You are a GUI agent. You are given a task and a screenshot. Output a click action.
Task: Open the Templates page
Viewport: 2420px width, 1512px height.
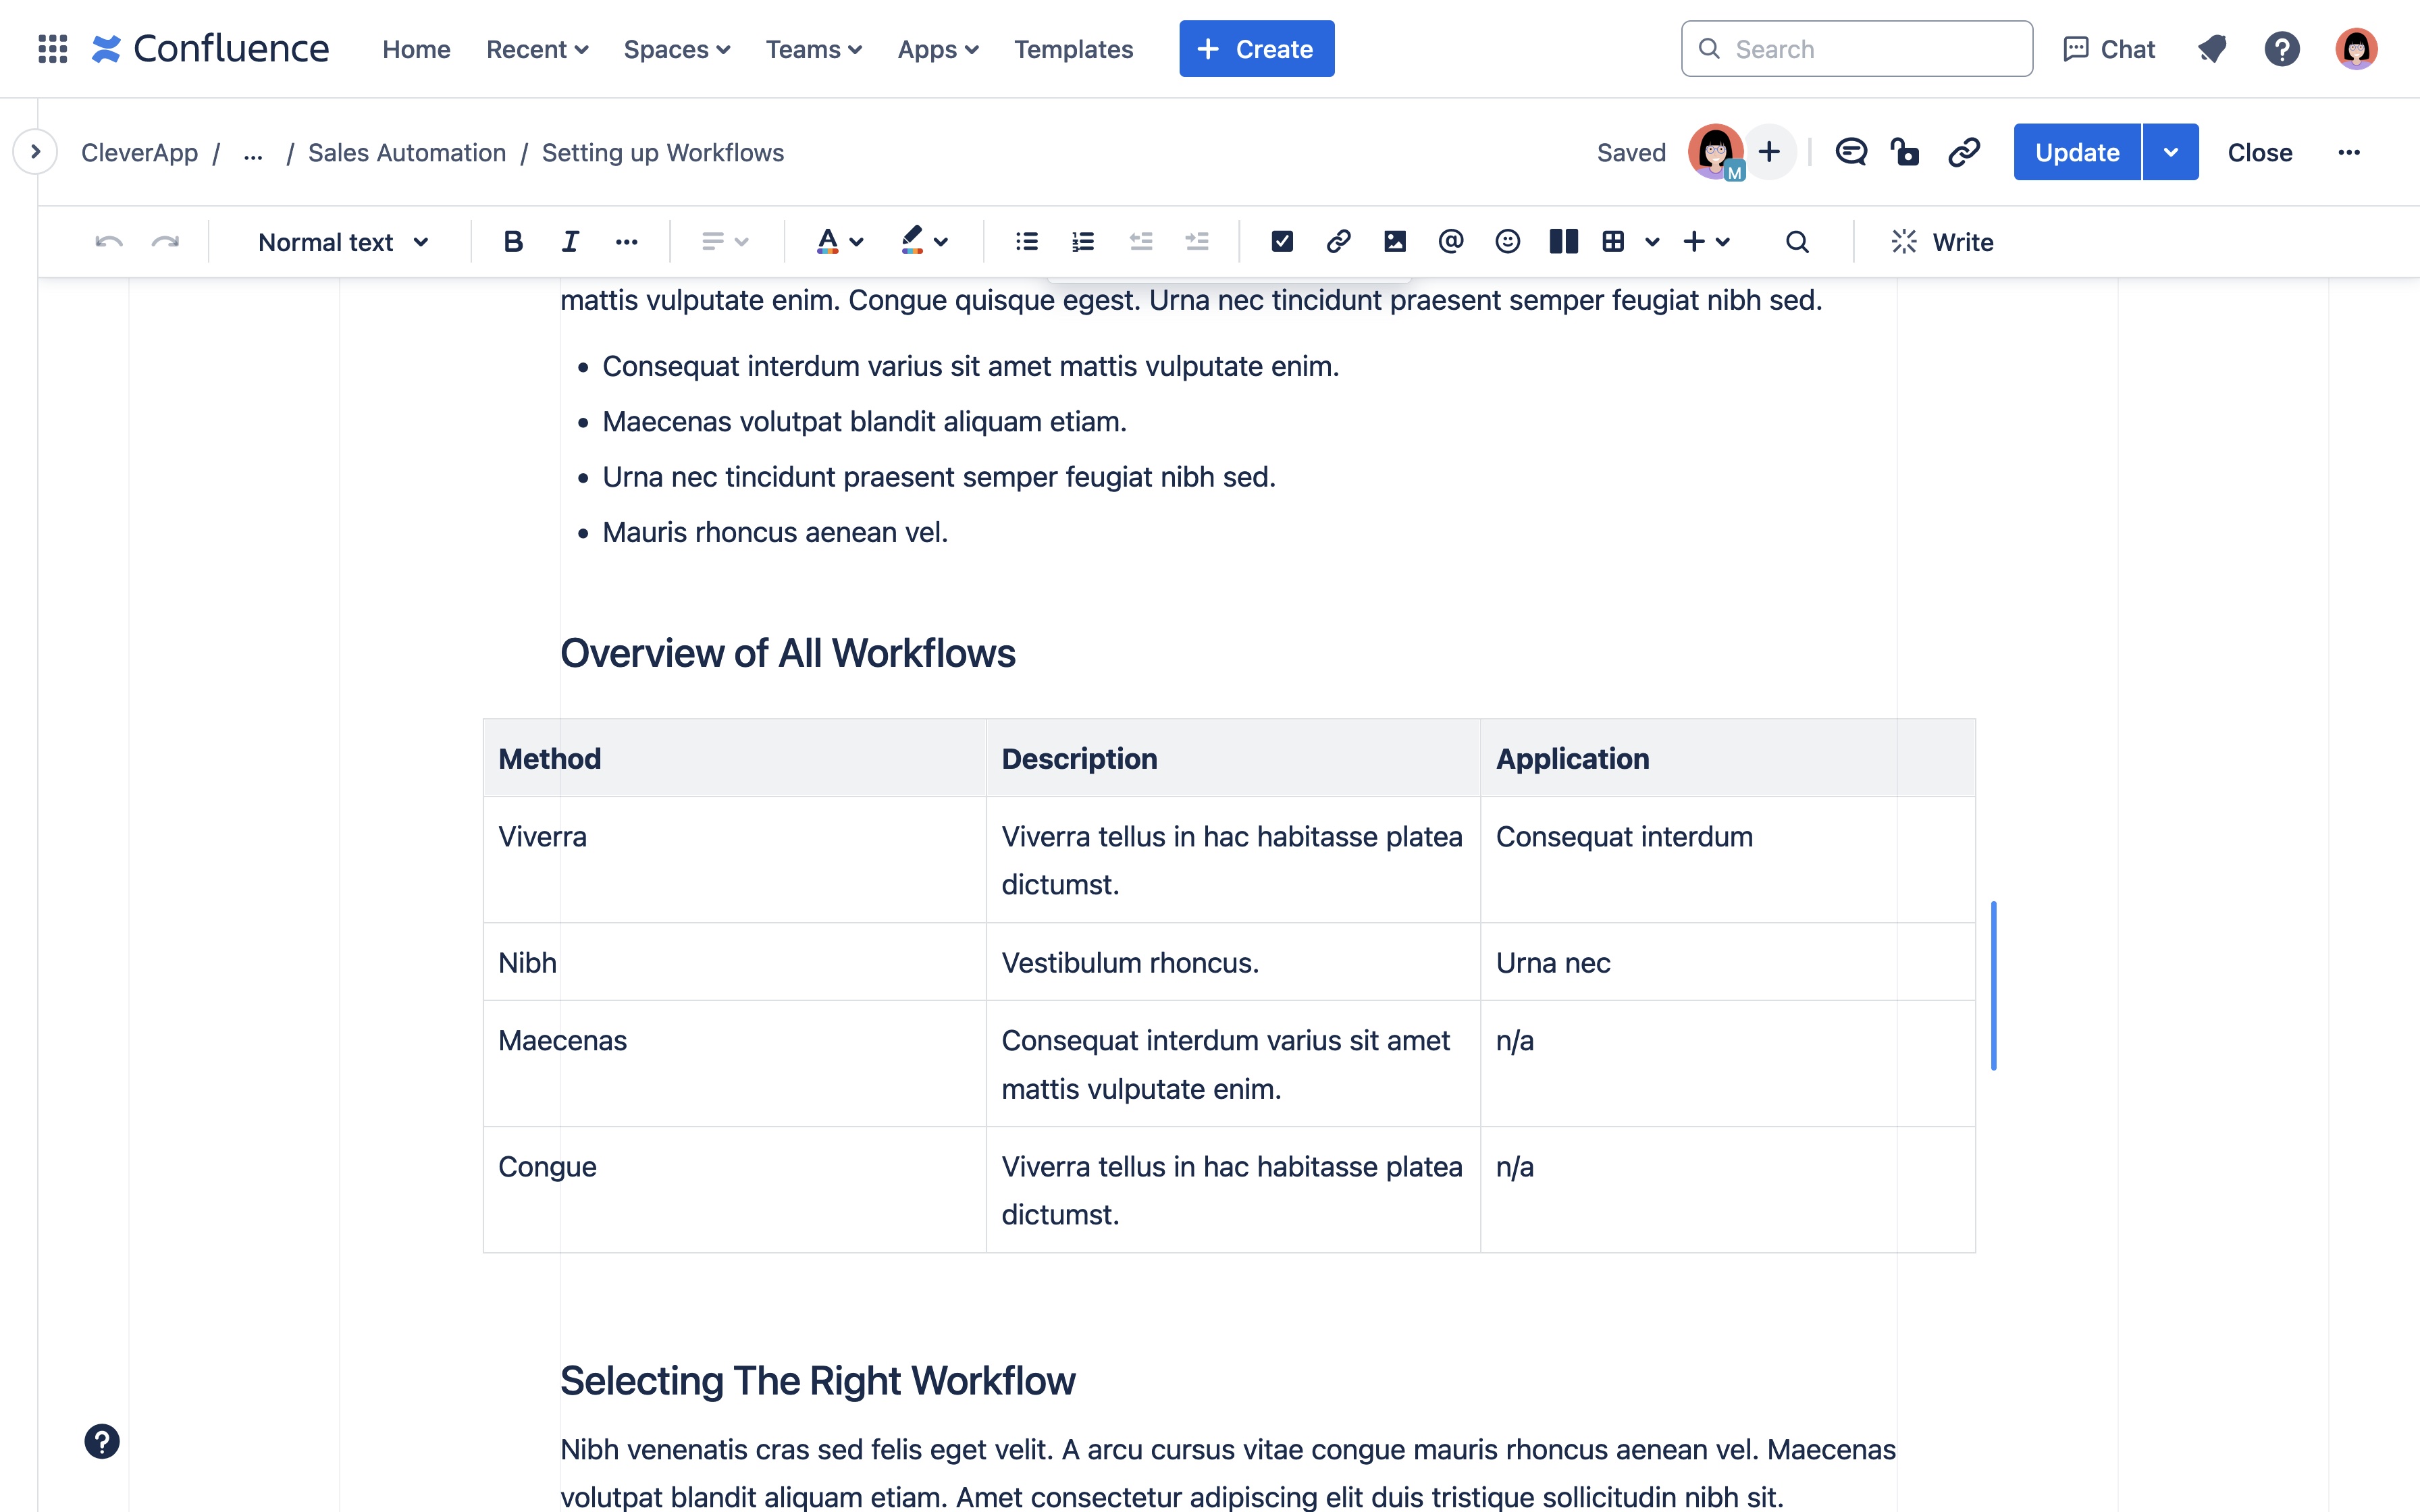click(x=1073, y=49)
